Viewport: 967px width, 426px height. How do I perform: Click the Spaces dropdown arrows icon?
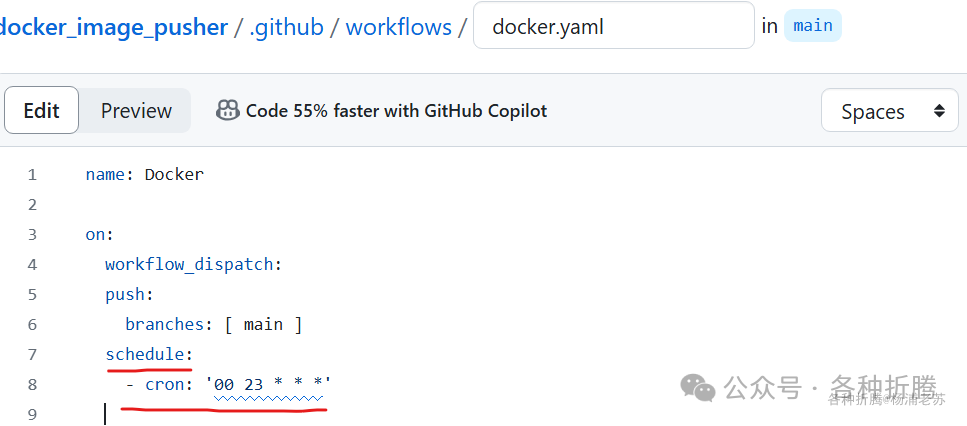939,111
